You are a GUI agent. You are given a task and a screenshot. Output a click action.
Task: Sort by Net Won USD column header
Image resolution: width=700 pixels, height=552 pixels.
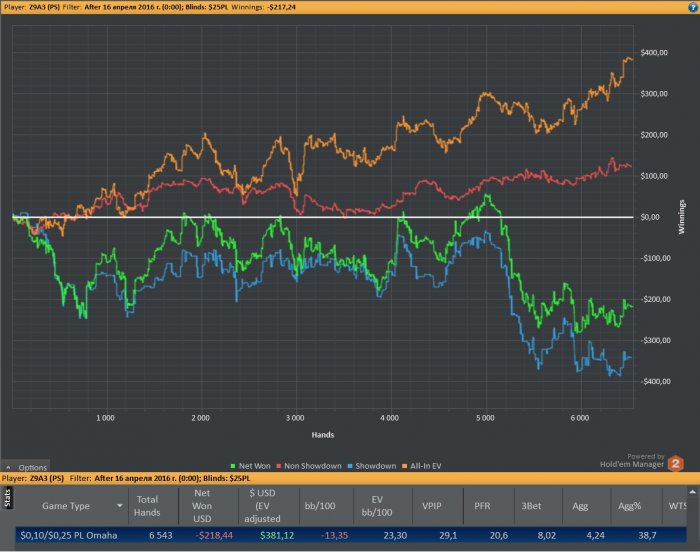point(202,506)
